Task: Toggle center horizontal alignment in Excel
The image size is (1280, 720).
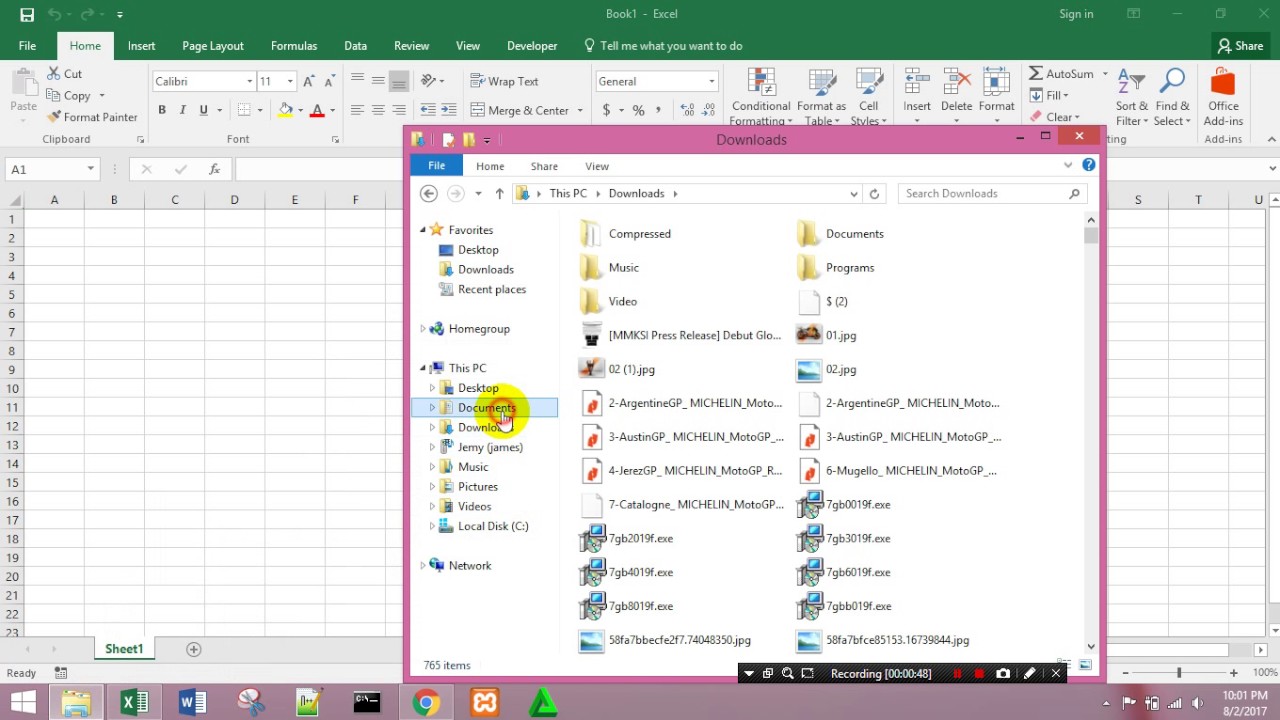Action: pyautogui.click(x=378, y=110)
